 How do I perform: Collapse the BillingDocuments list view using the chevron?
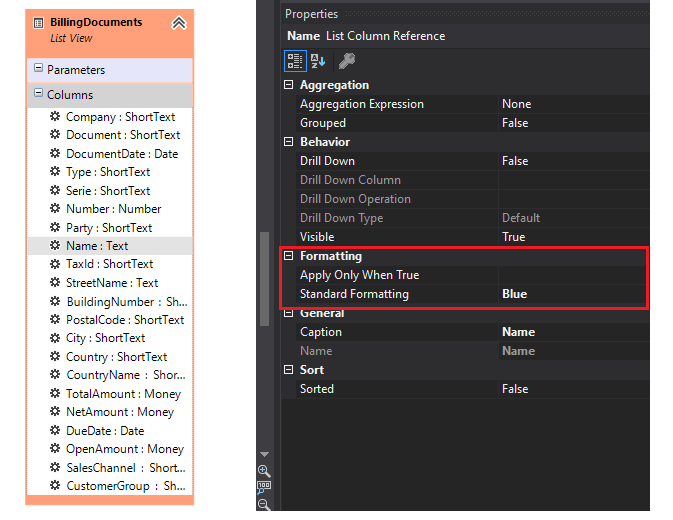179,23
